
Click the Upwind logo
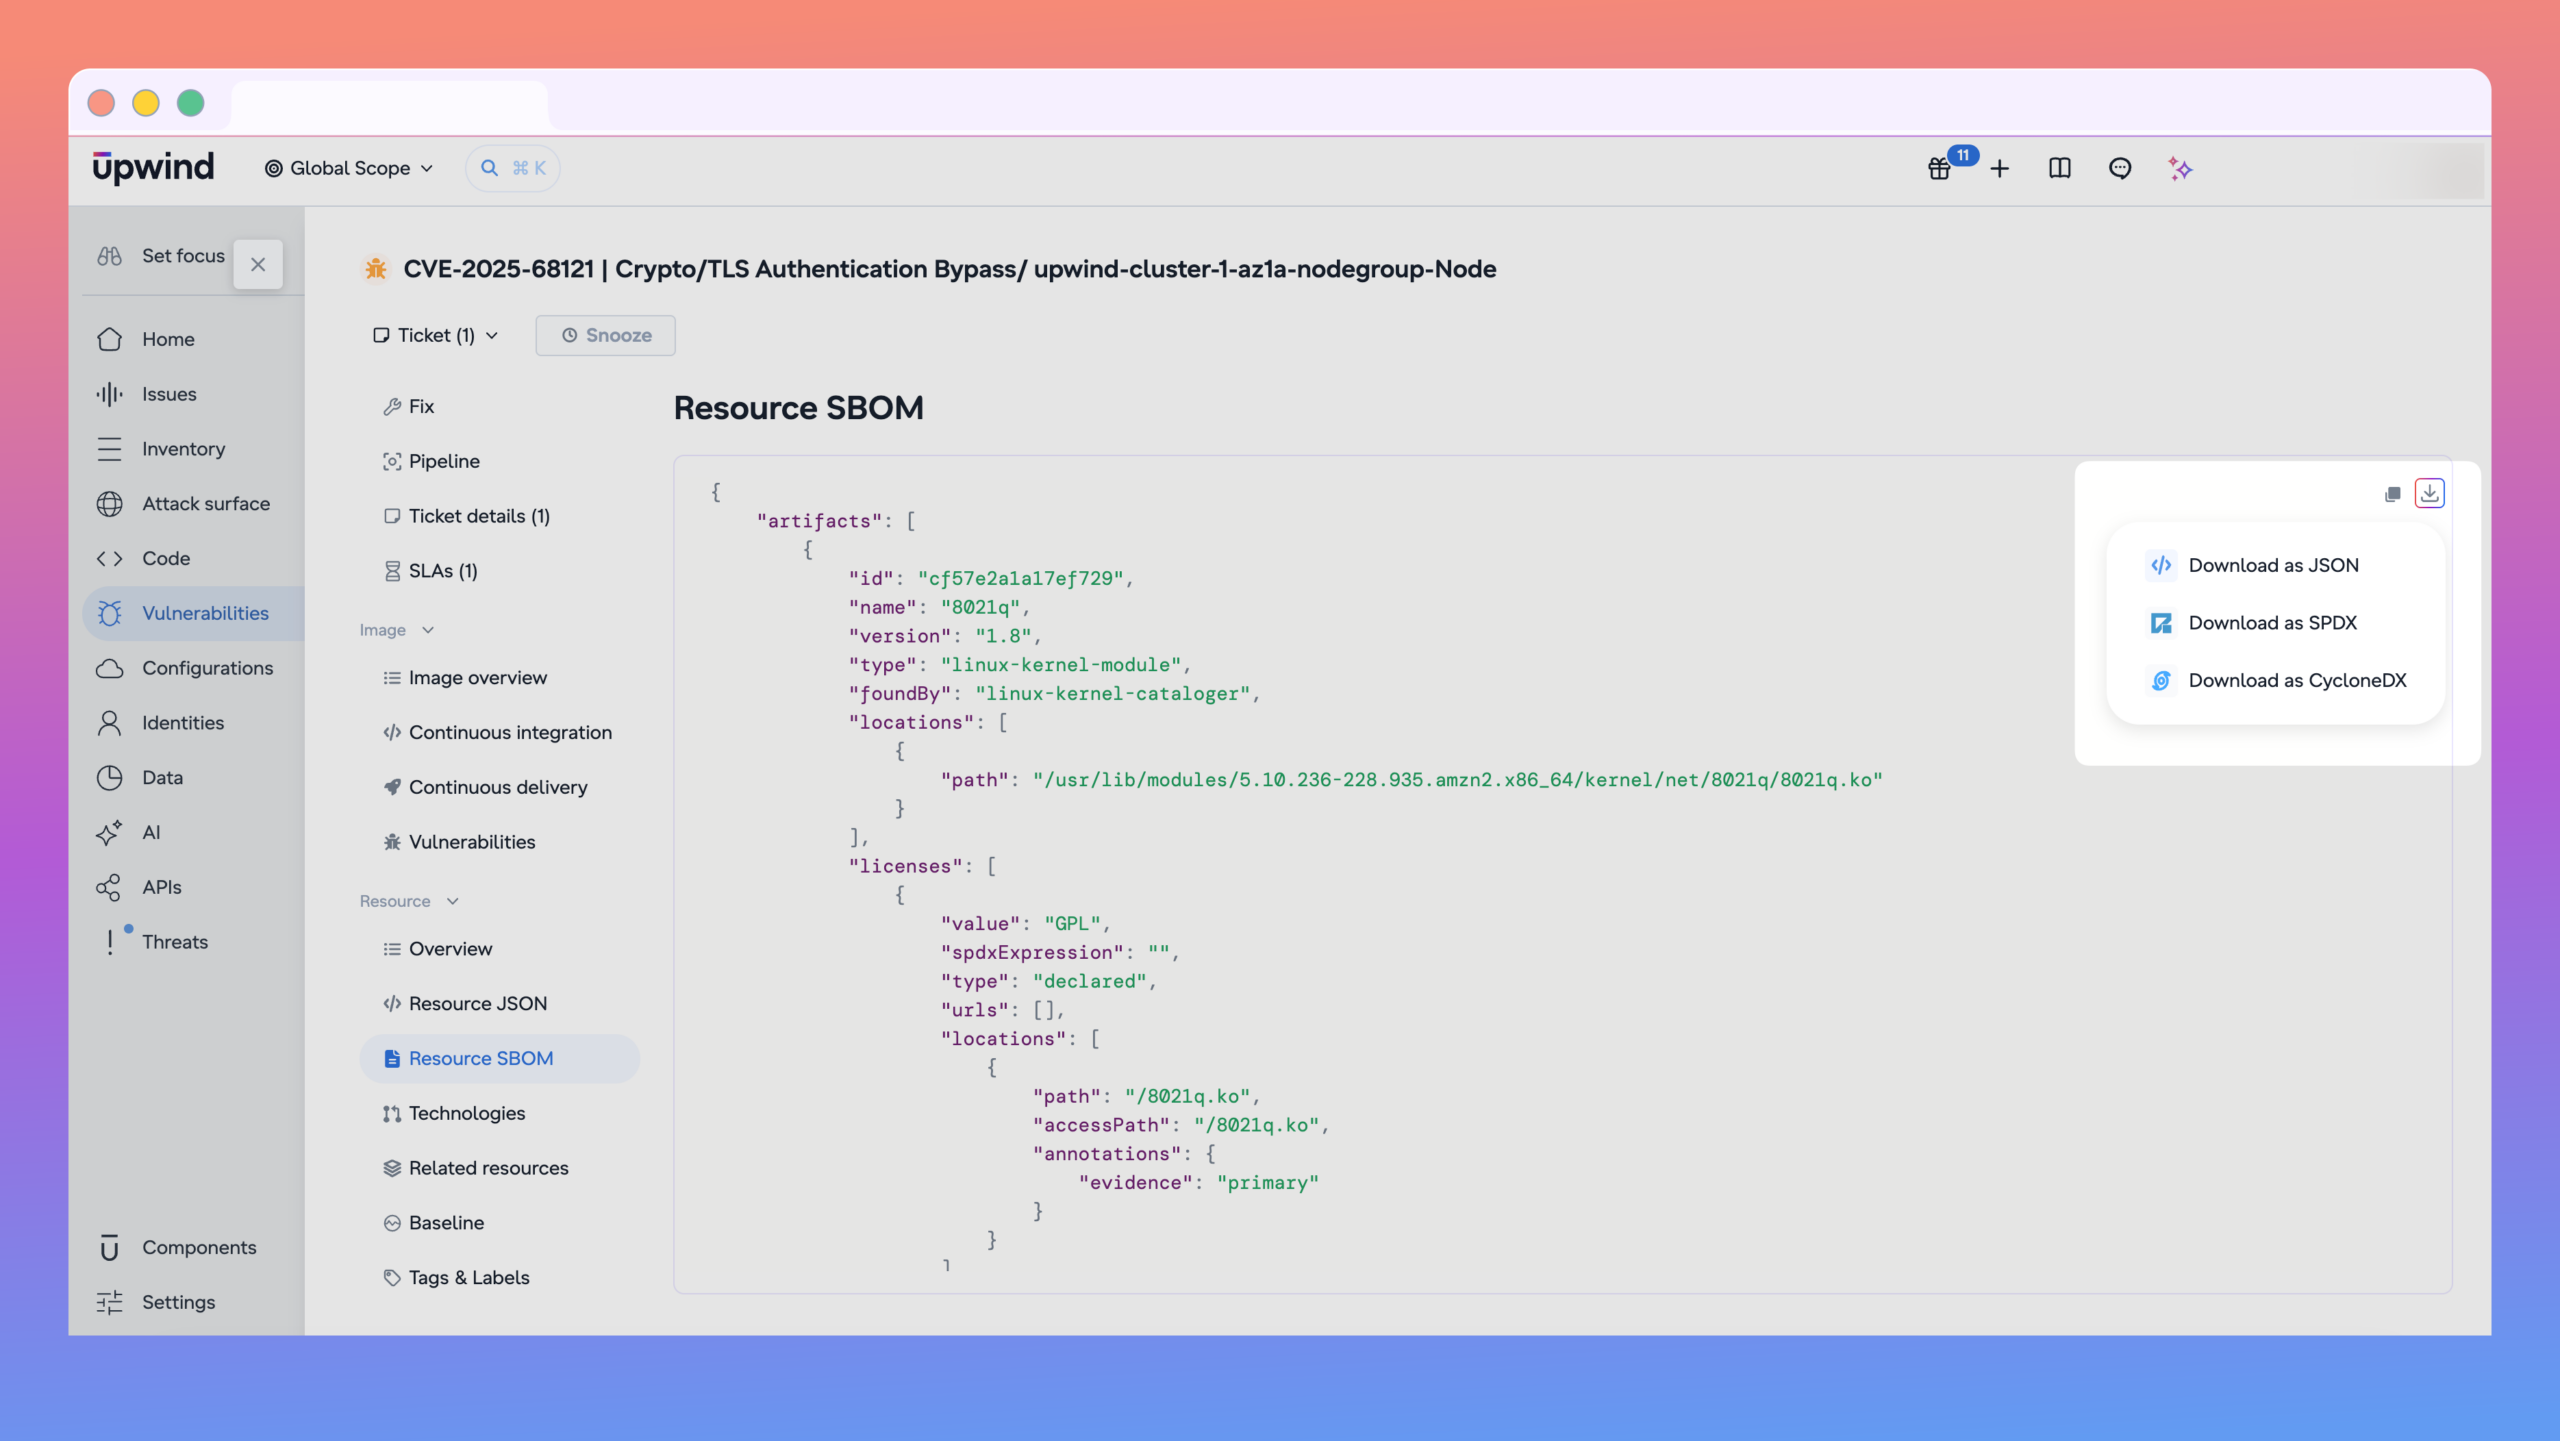coord(153,167)
